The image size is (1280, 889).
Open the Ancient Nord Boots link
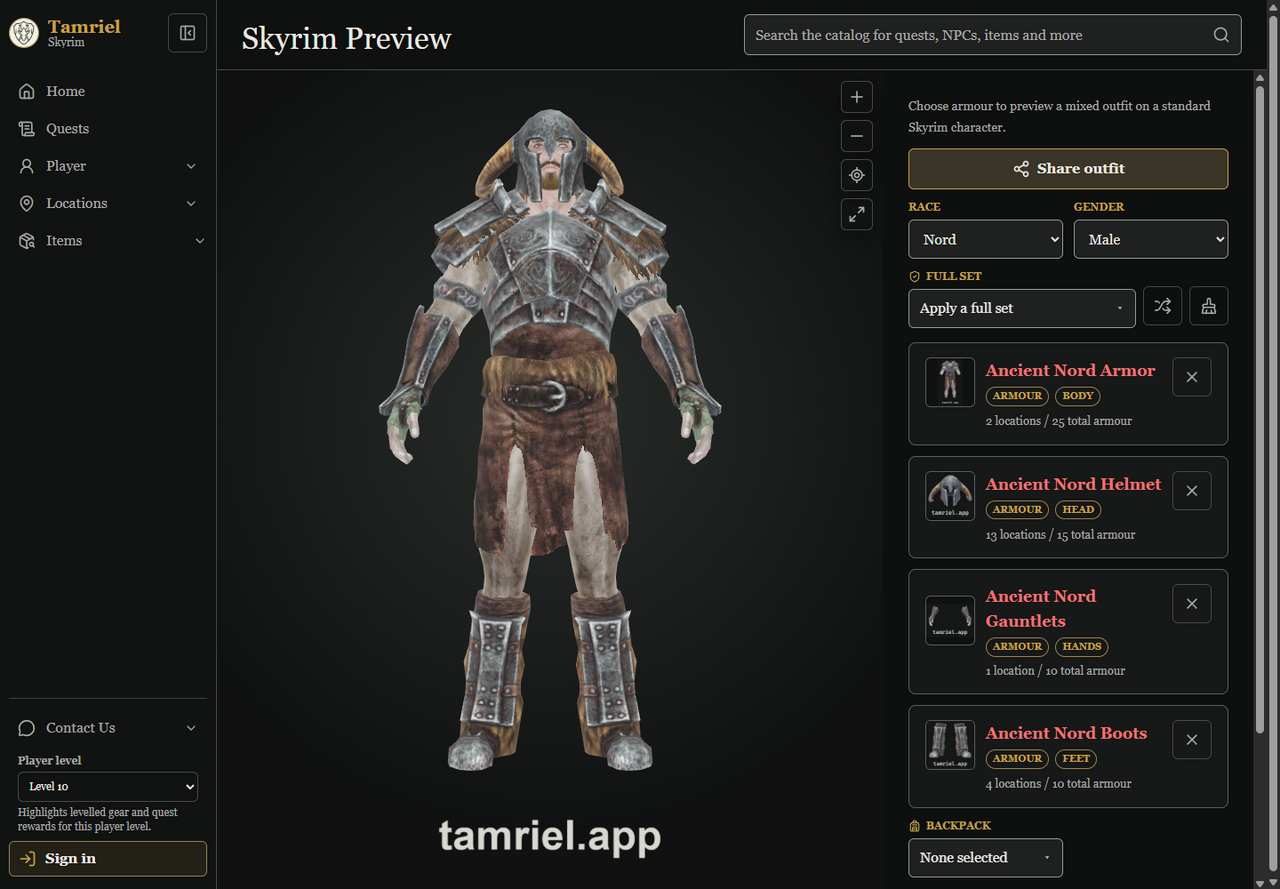(x=1066, y=733)
